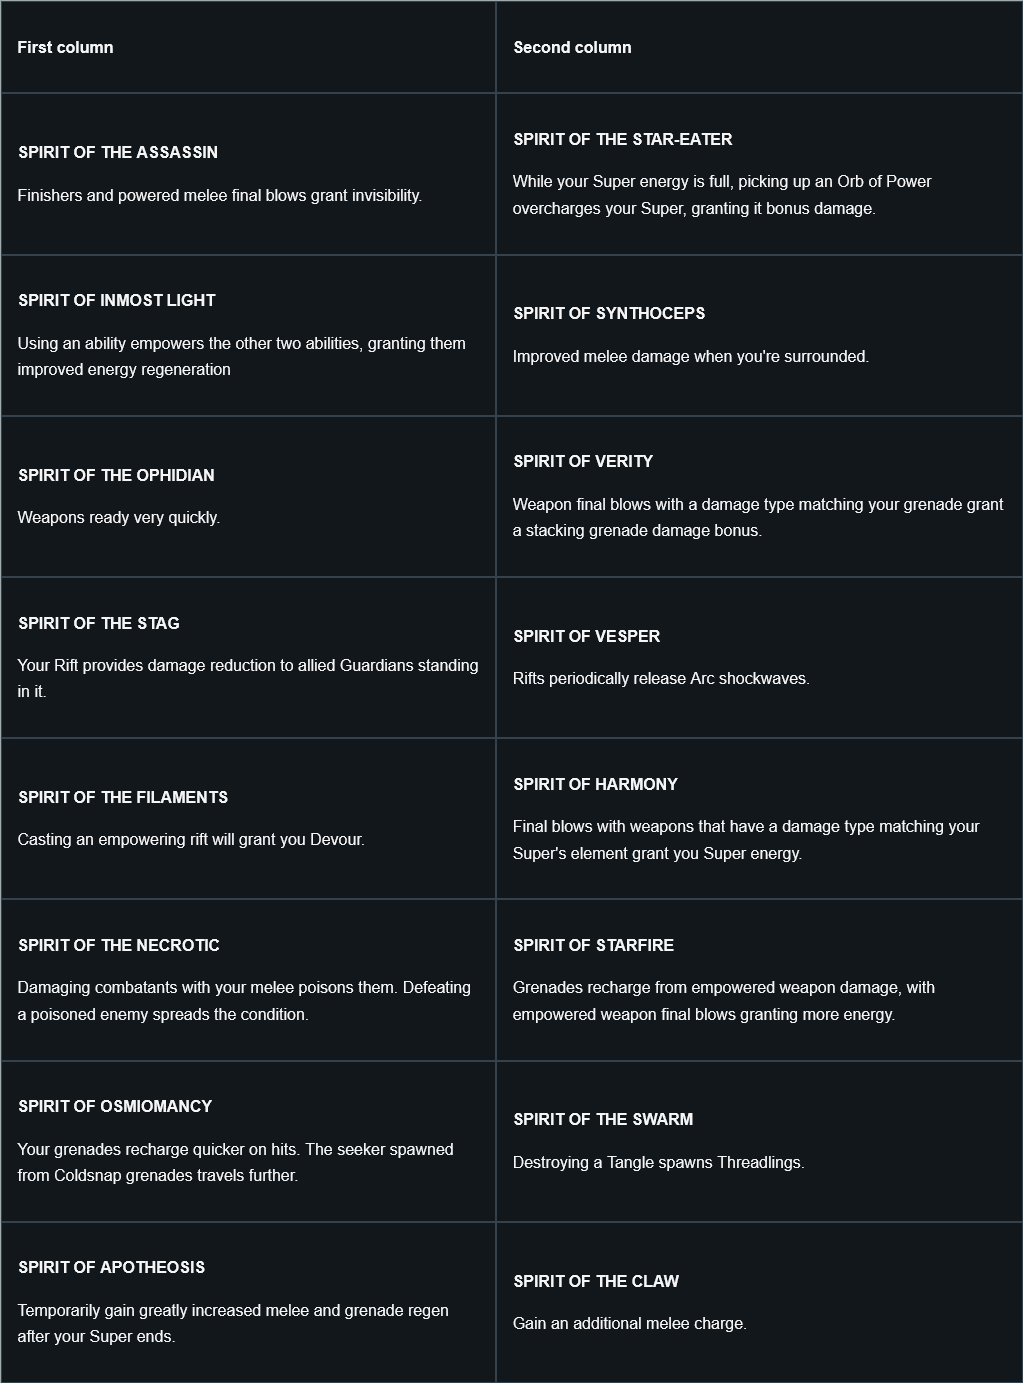Click the Spirit of the Claw heading
The height and width of the screenshot is (1383, 1023).
[x=596, y=1281]
